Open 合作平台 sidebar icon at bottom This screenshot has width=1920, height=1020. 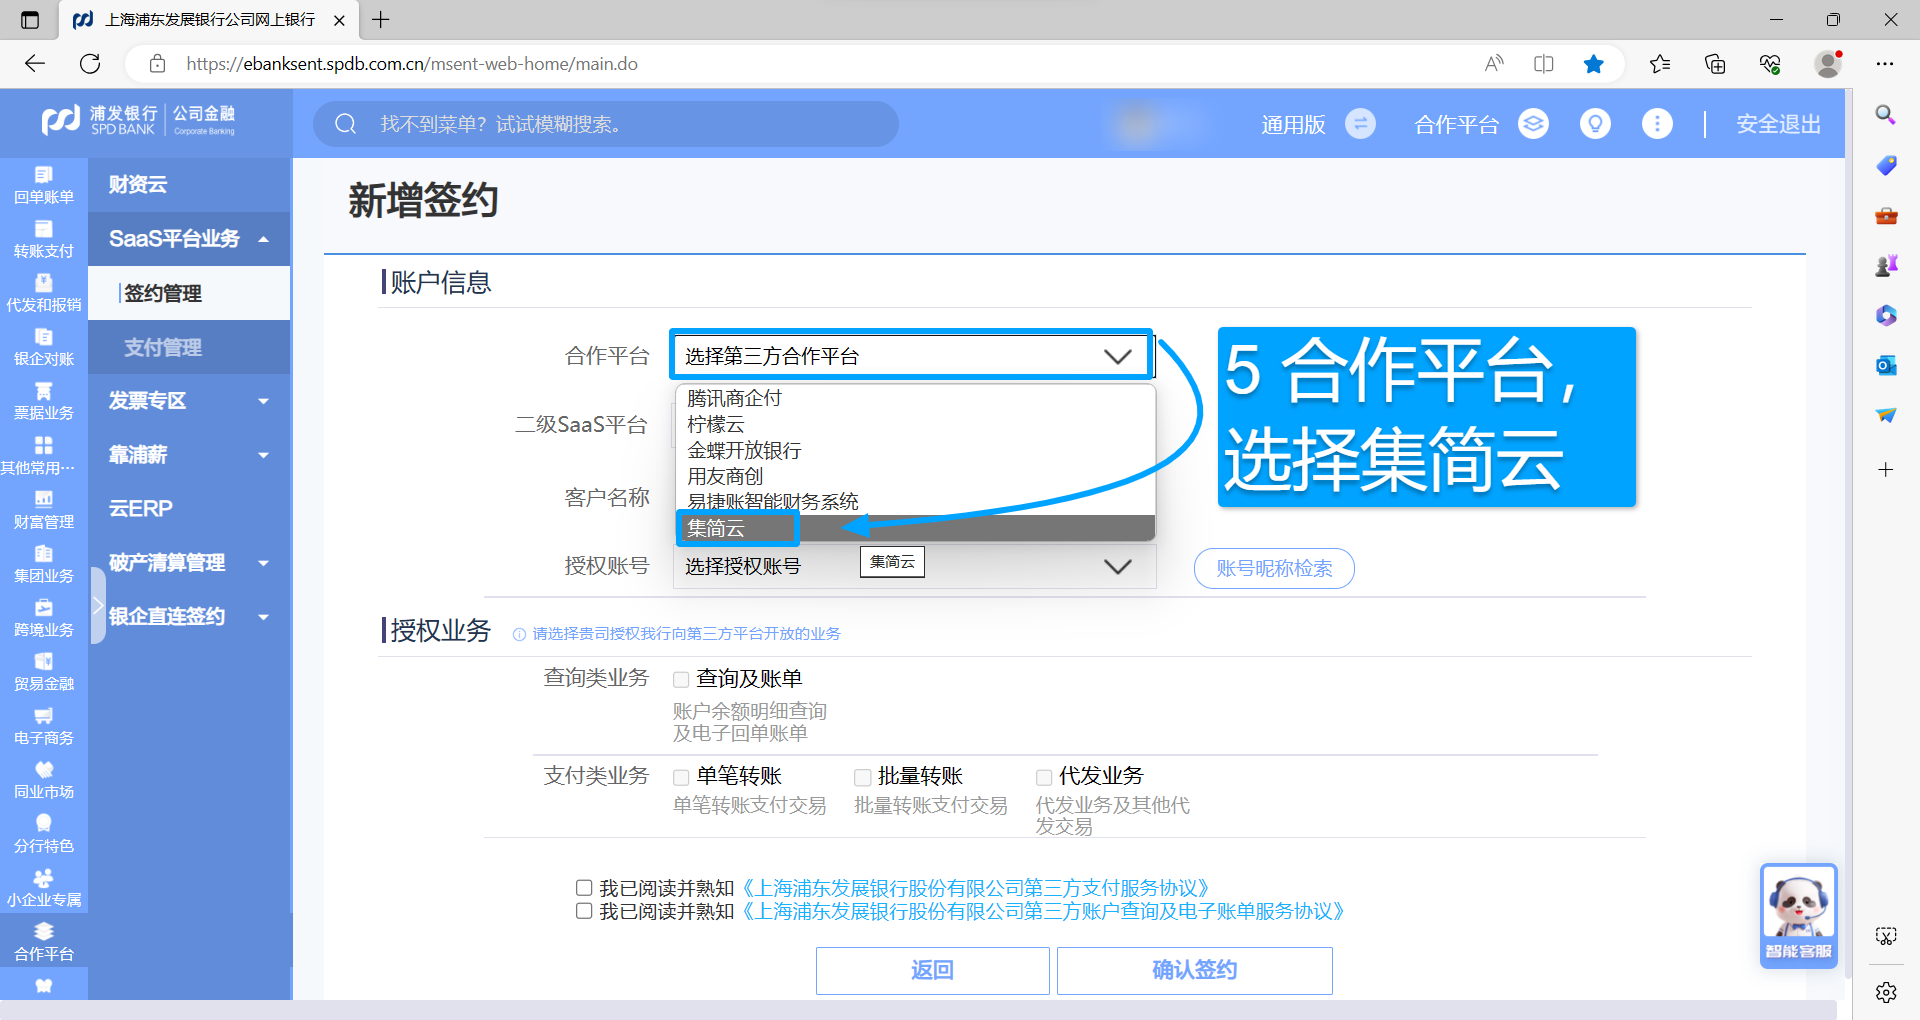[x=44, y=941]
